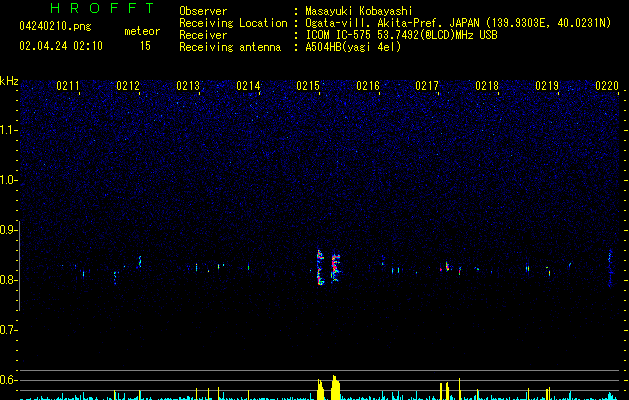
Task: Click the HROFFT title text
Action: tap(102, 8)
